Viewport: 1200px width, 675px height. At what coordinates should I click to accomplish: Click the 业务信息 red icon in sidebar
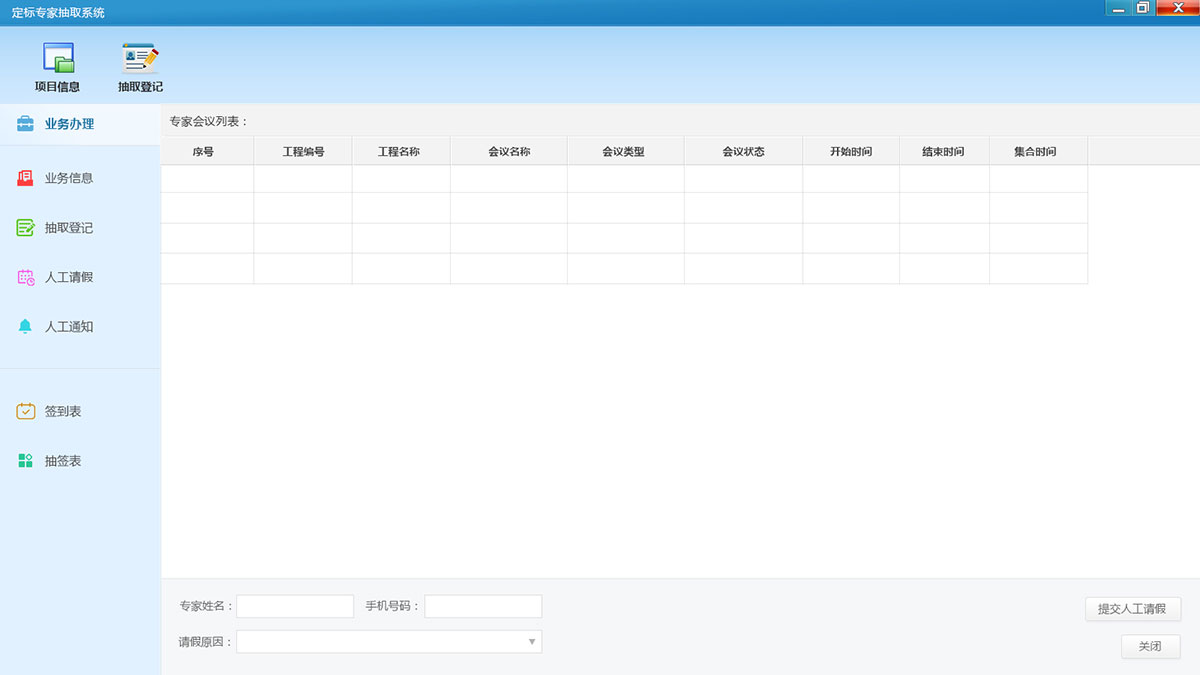tap(25, 178)
